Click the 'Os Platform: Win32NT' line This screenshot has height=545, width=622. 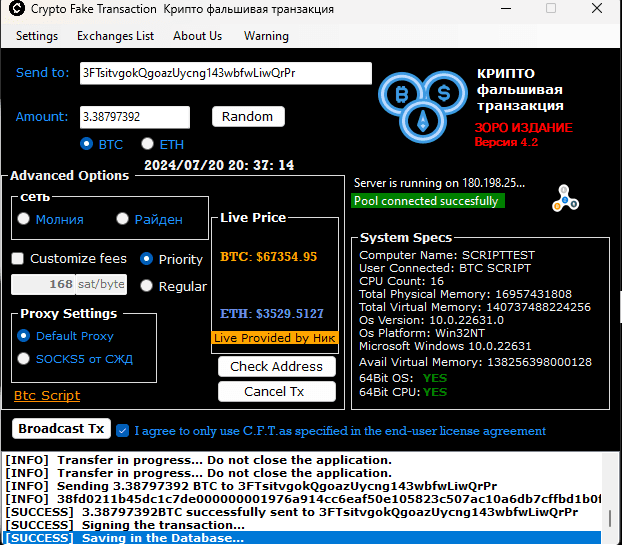click(422, 333)
